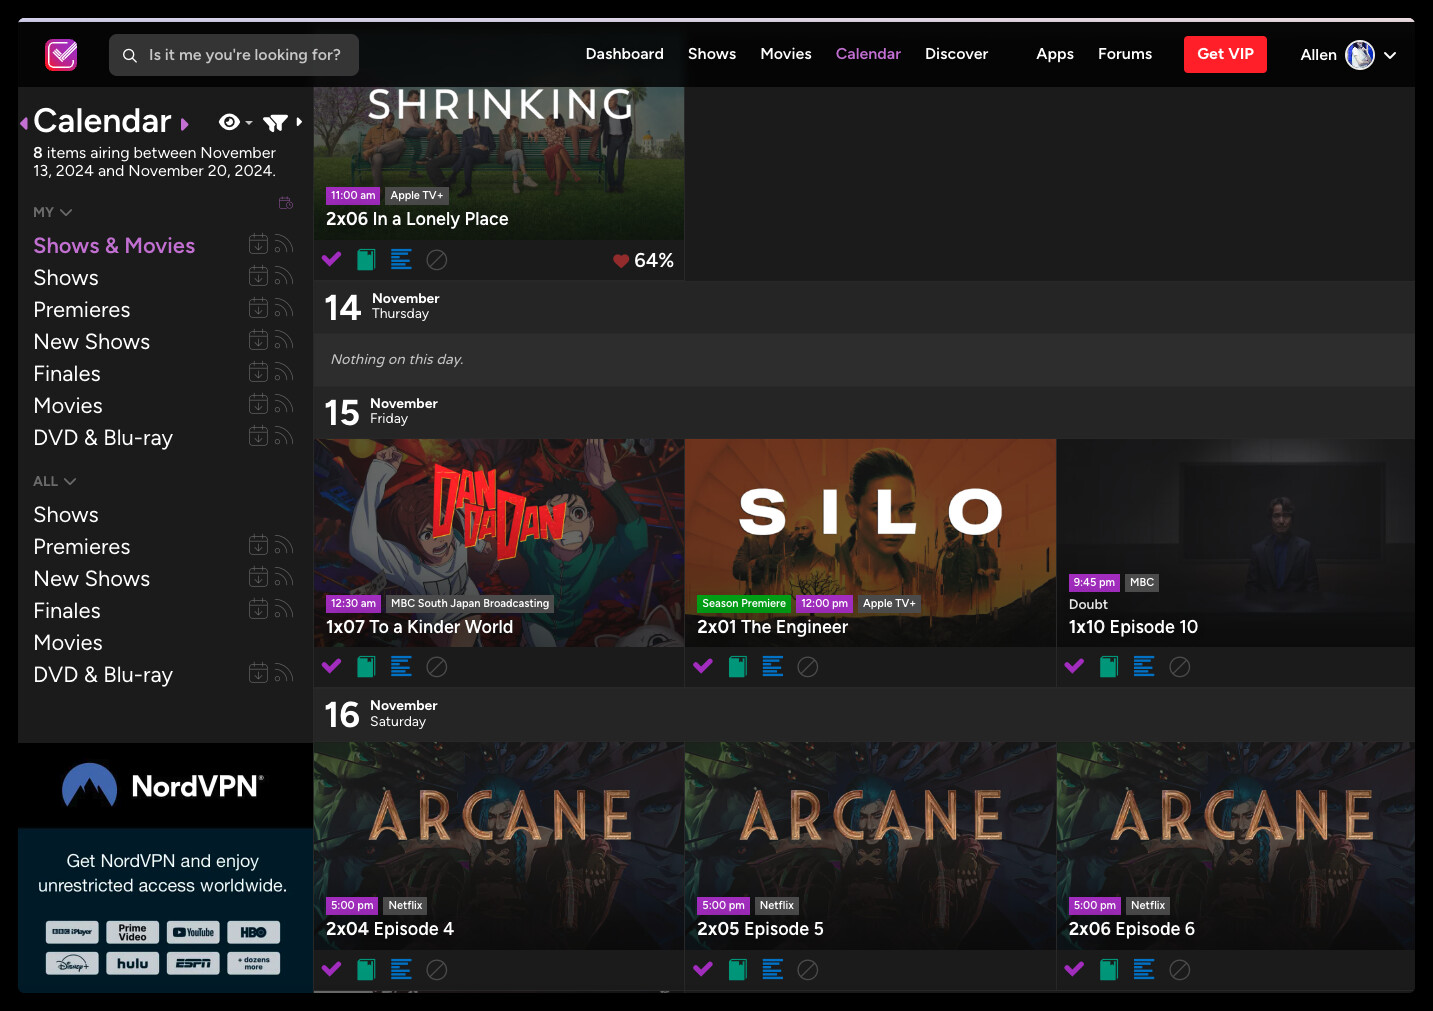1433x1011 pixels.
Task: Collapse the ALL section chevron
Action: click(x=70, y=482)
